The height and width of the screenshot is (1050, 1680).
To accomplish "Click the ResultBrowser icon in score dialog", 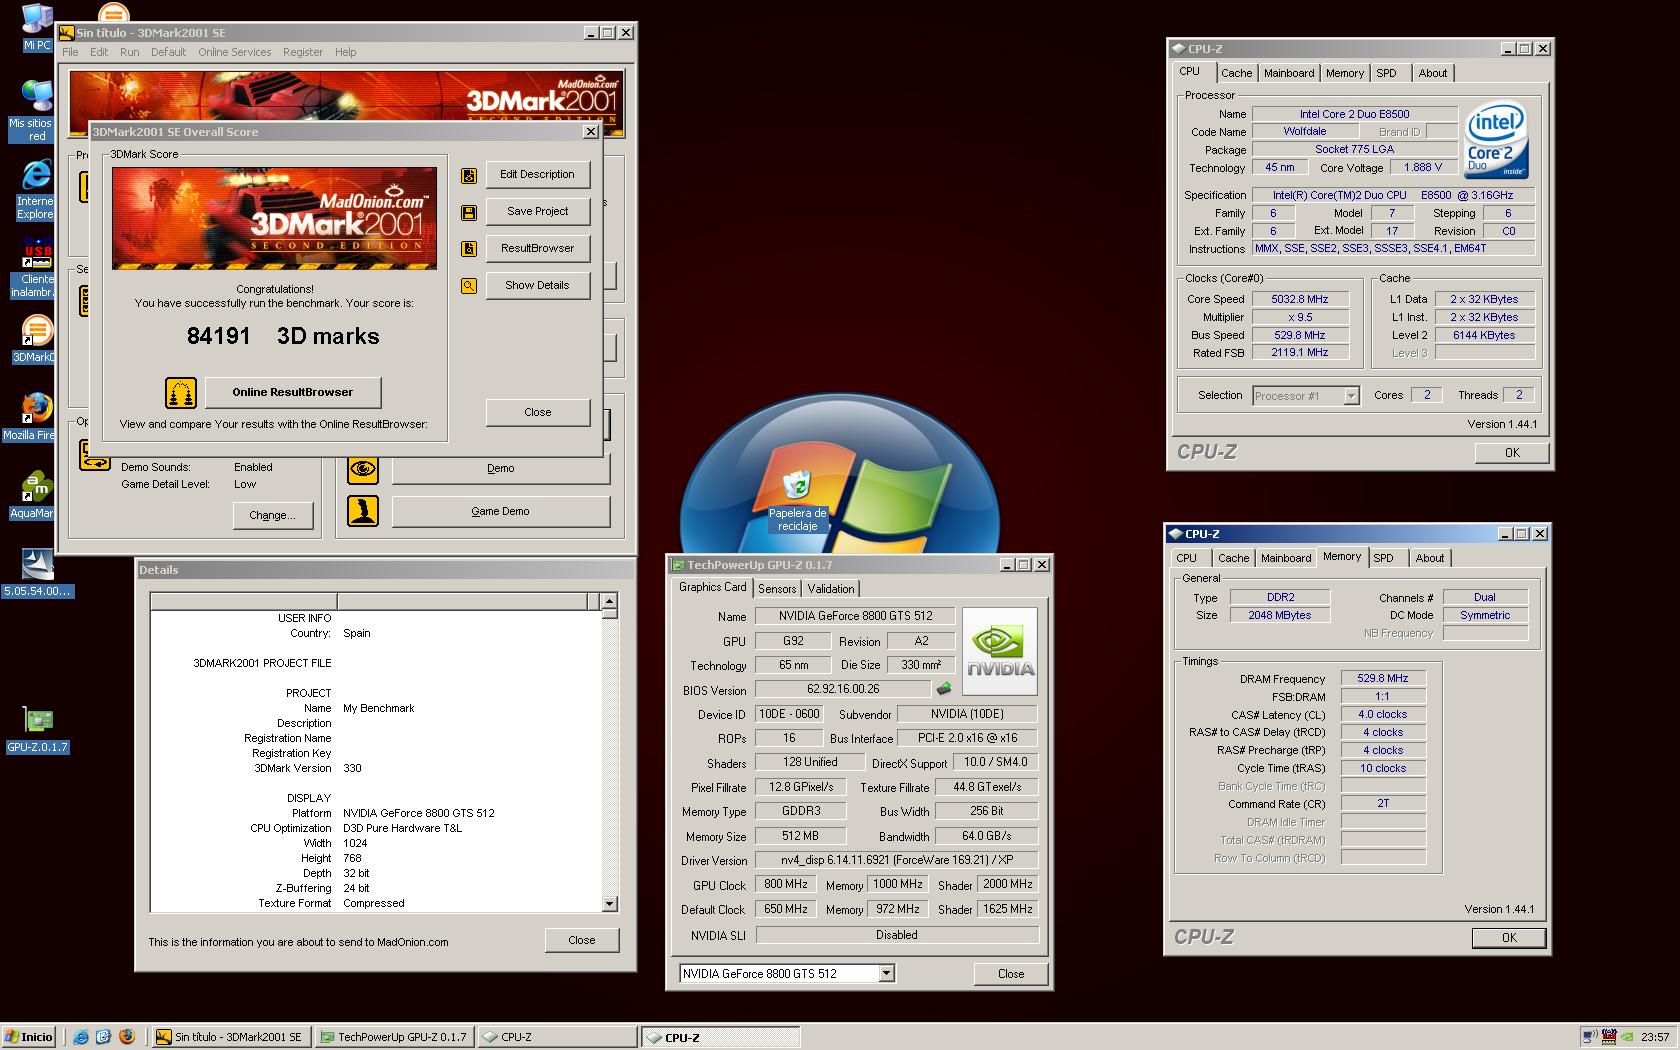I will 468,249.
